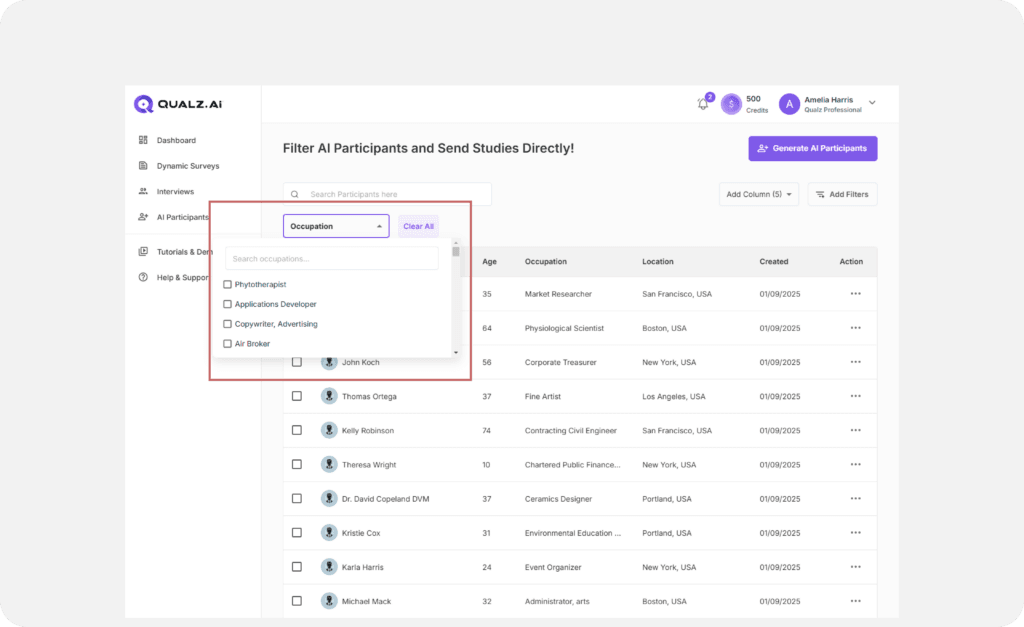Image resolution: width=1024 pixels, height=627 pixels.
Task: Click the search magnifier icon
Action: pyautogui.click(x=295, y=195)
